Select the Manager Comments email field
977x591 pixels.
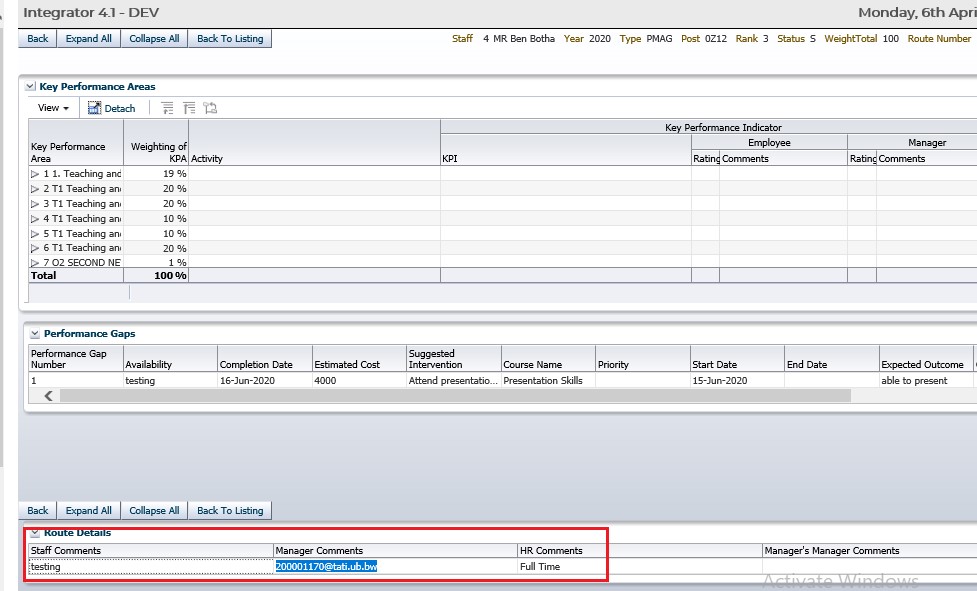pos(326,566)
